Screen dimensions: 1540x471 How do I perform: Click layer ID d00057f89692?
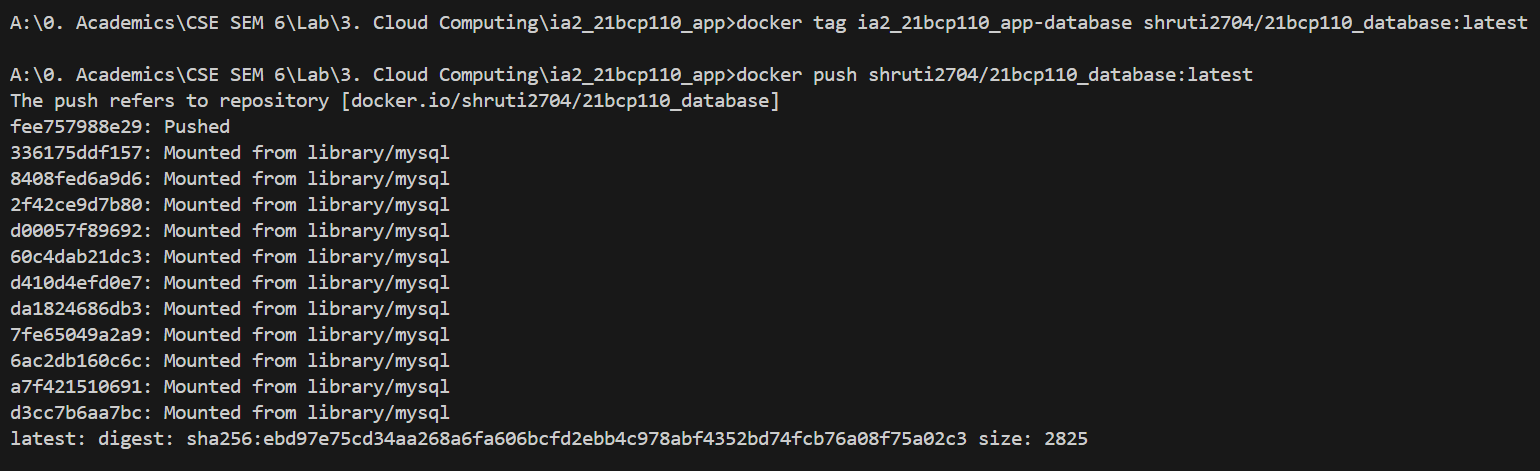point(80,231)
